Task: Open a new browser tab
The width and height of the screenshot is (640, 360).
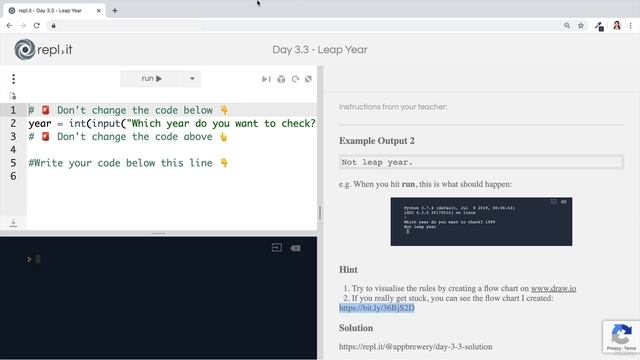Action: point(115,11)
